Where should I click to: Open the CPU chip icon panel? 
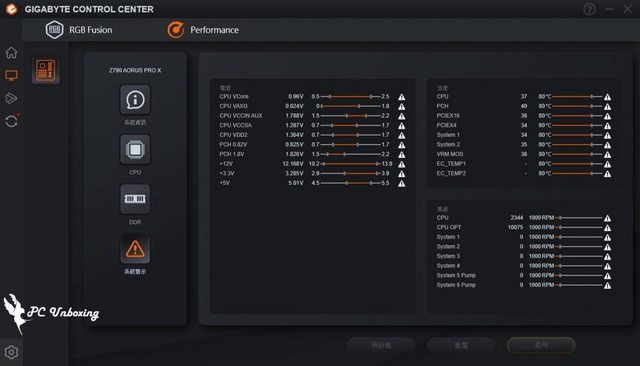point(135,149)
